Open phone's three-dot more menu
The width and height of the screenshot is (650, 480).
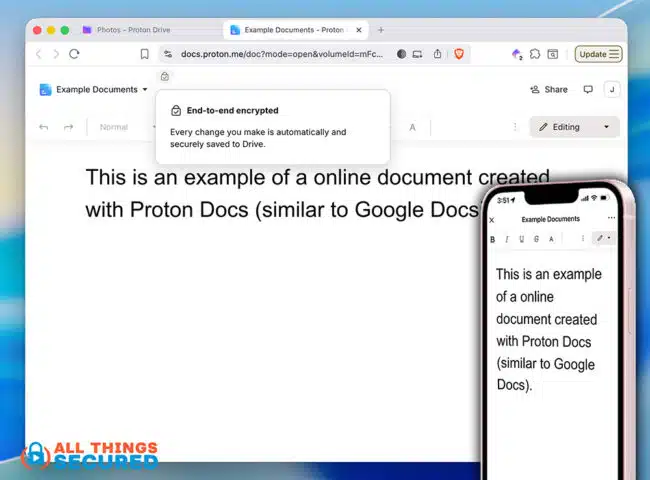pos(611,218)
